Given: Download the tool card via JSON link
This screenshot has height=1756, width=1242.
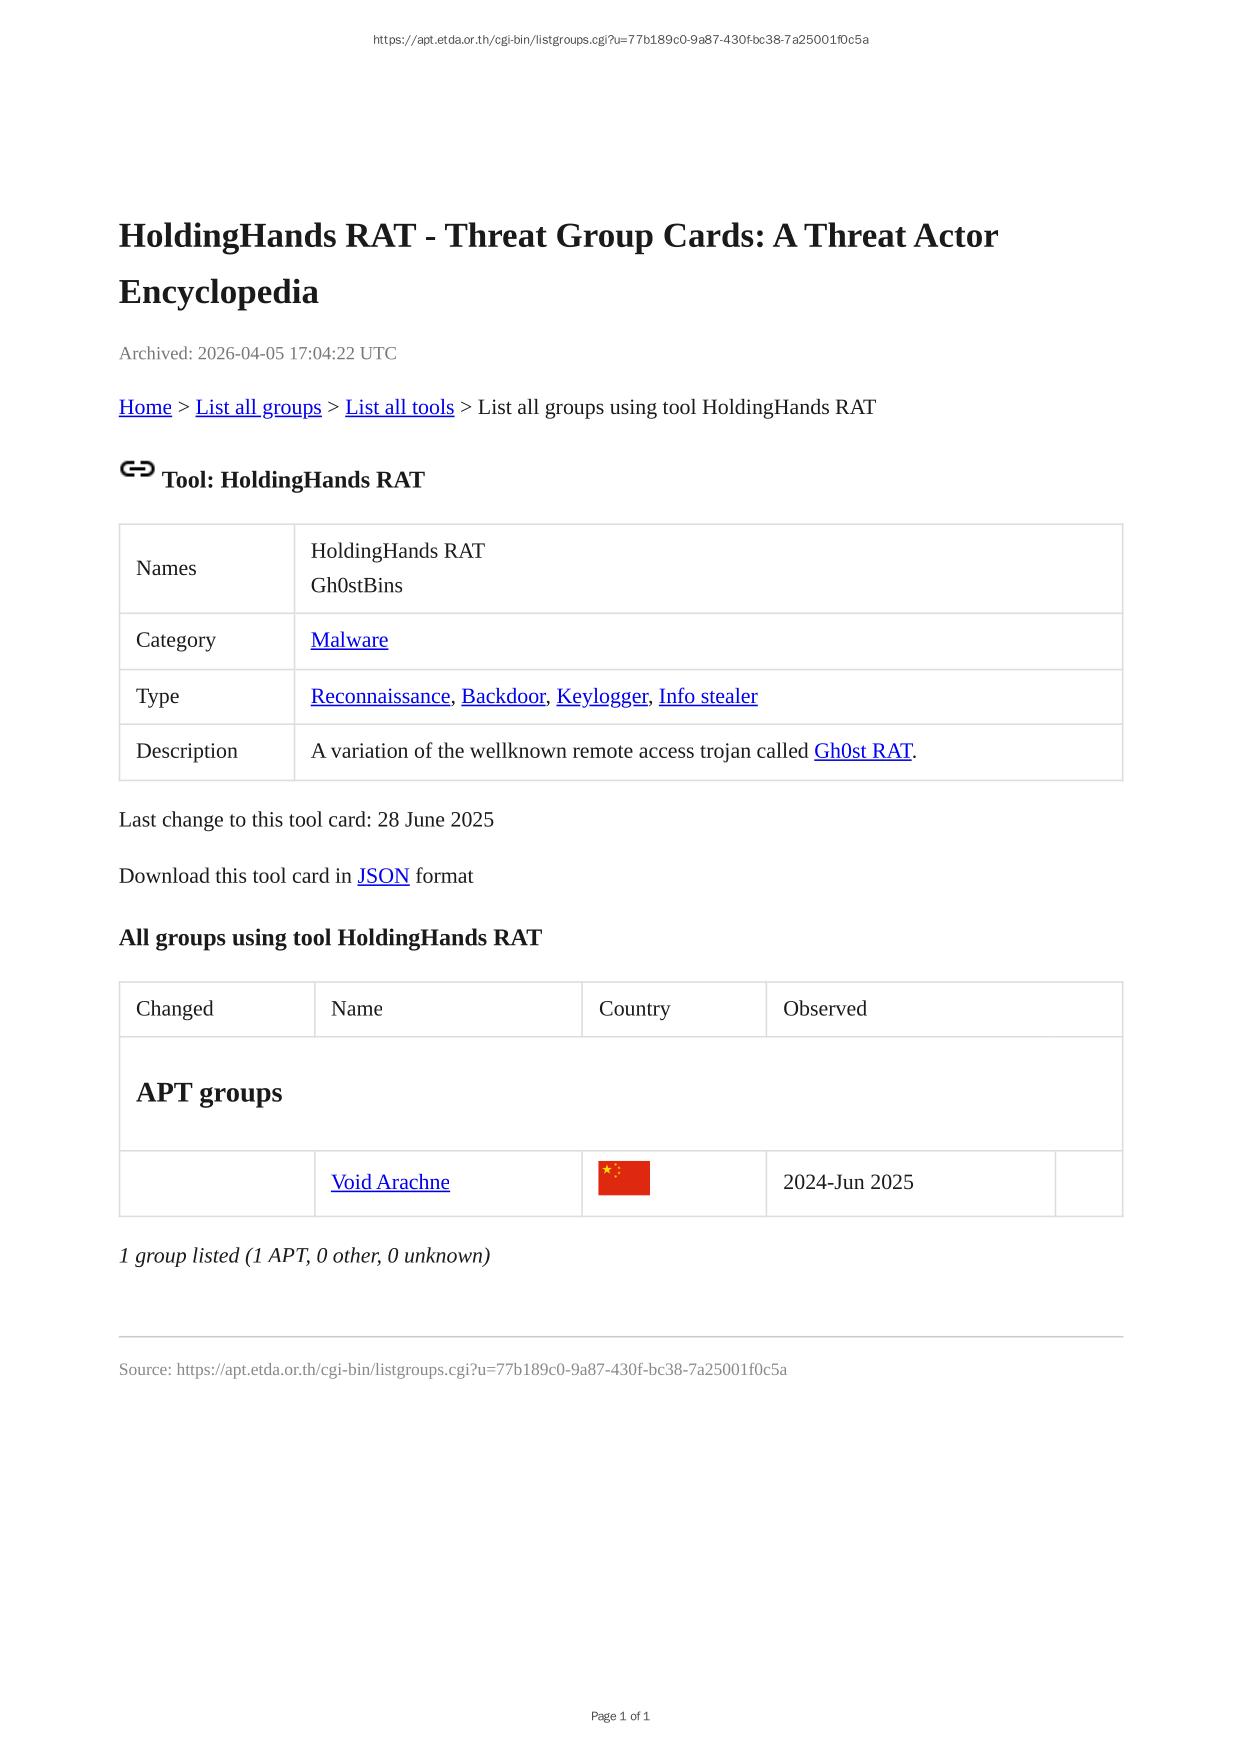Looking at the screenshot, I should pos(383,876).
